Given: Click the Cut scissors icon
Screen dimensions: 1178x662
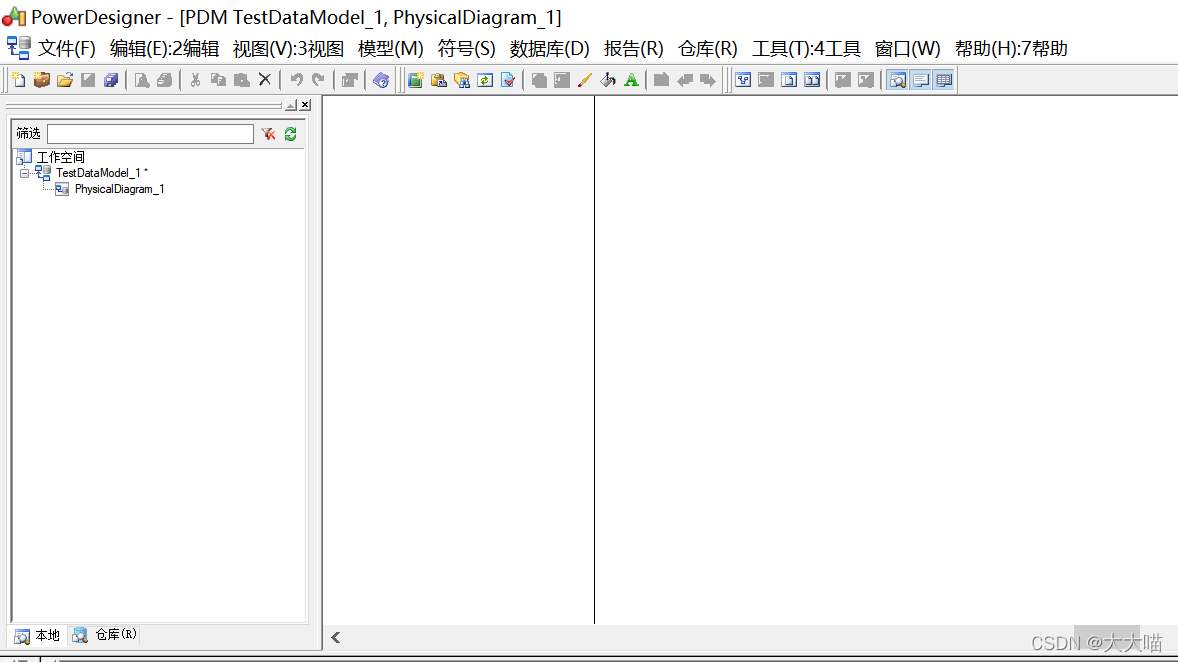Looking at the screenshot, I should click(195, 80).
